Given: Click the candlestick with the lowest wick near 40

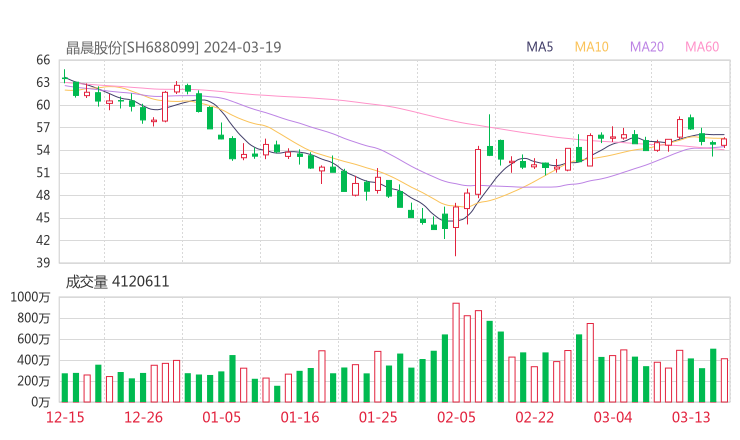Looking at the screenshot, I should point(456,230).
